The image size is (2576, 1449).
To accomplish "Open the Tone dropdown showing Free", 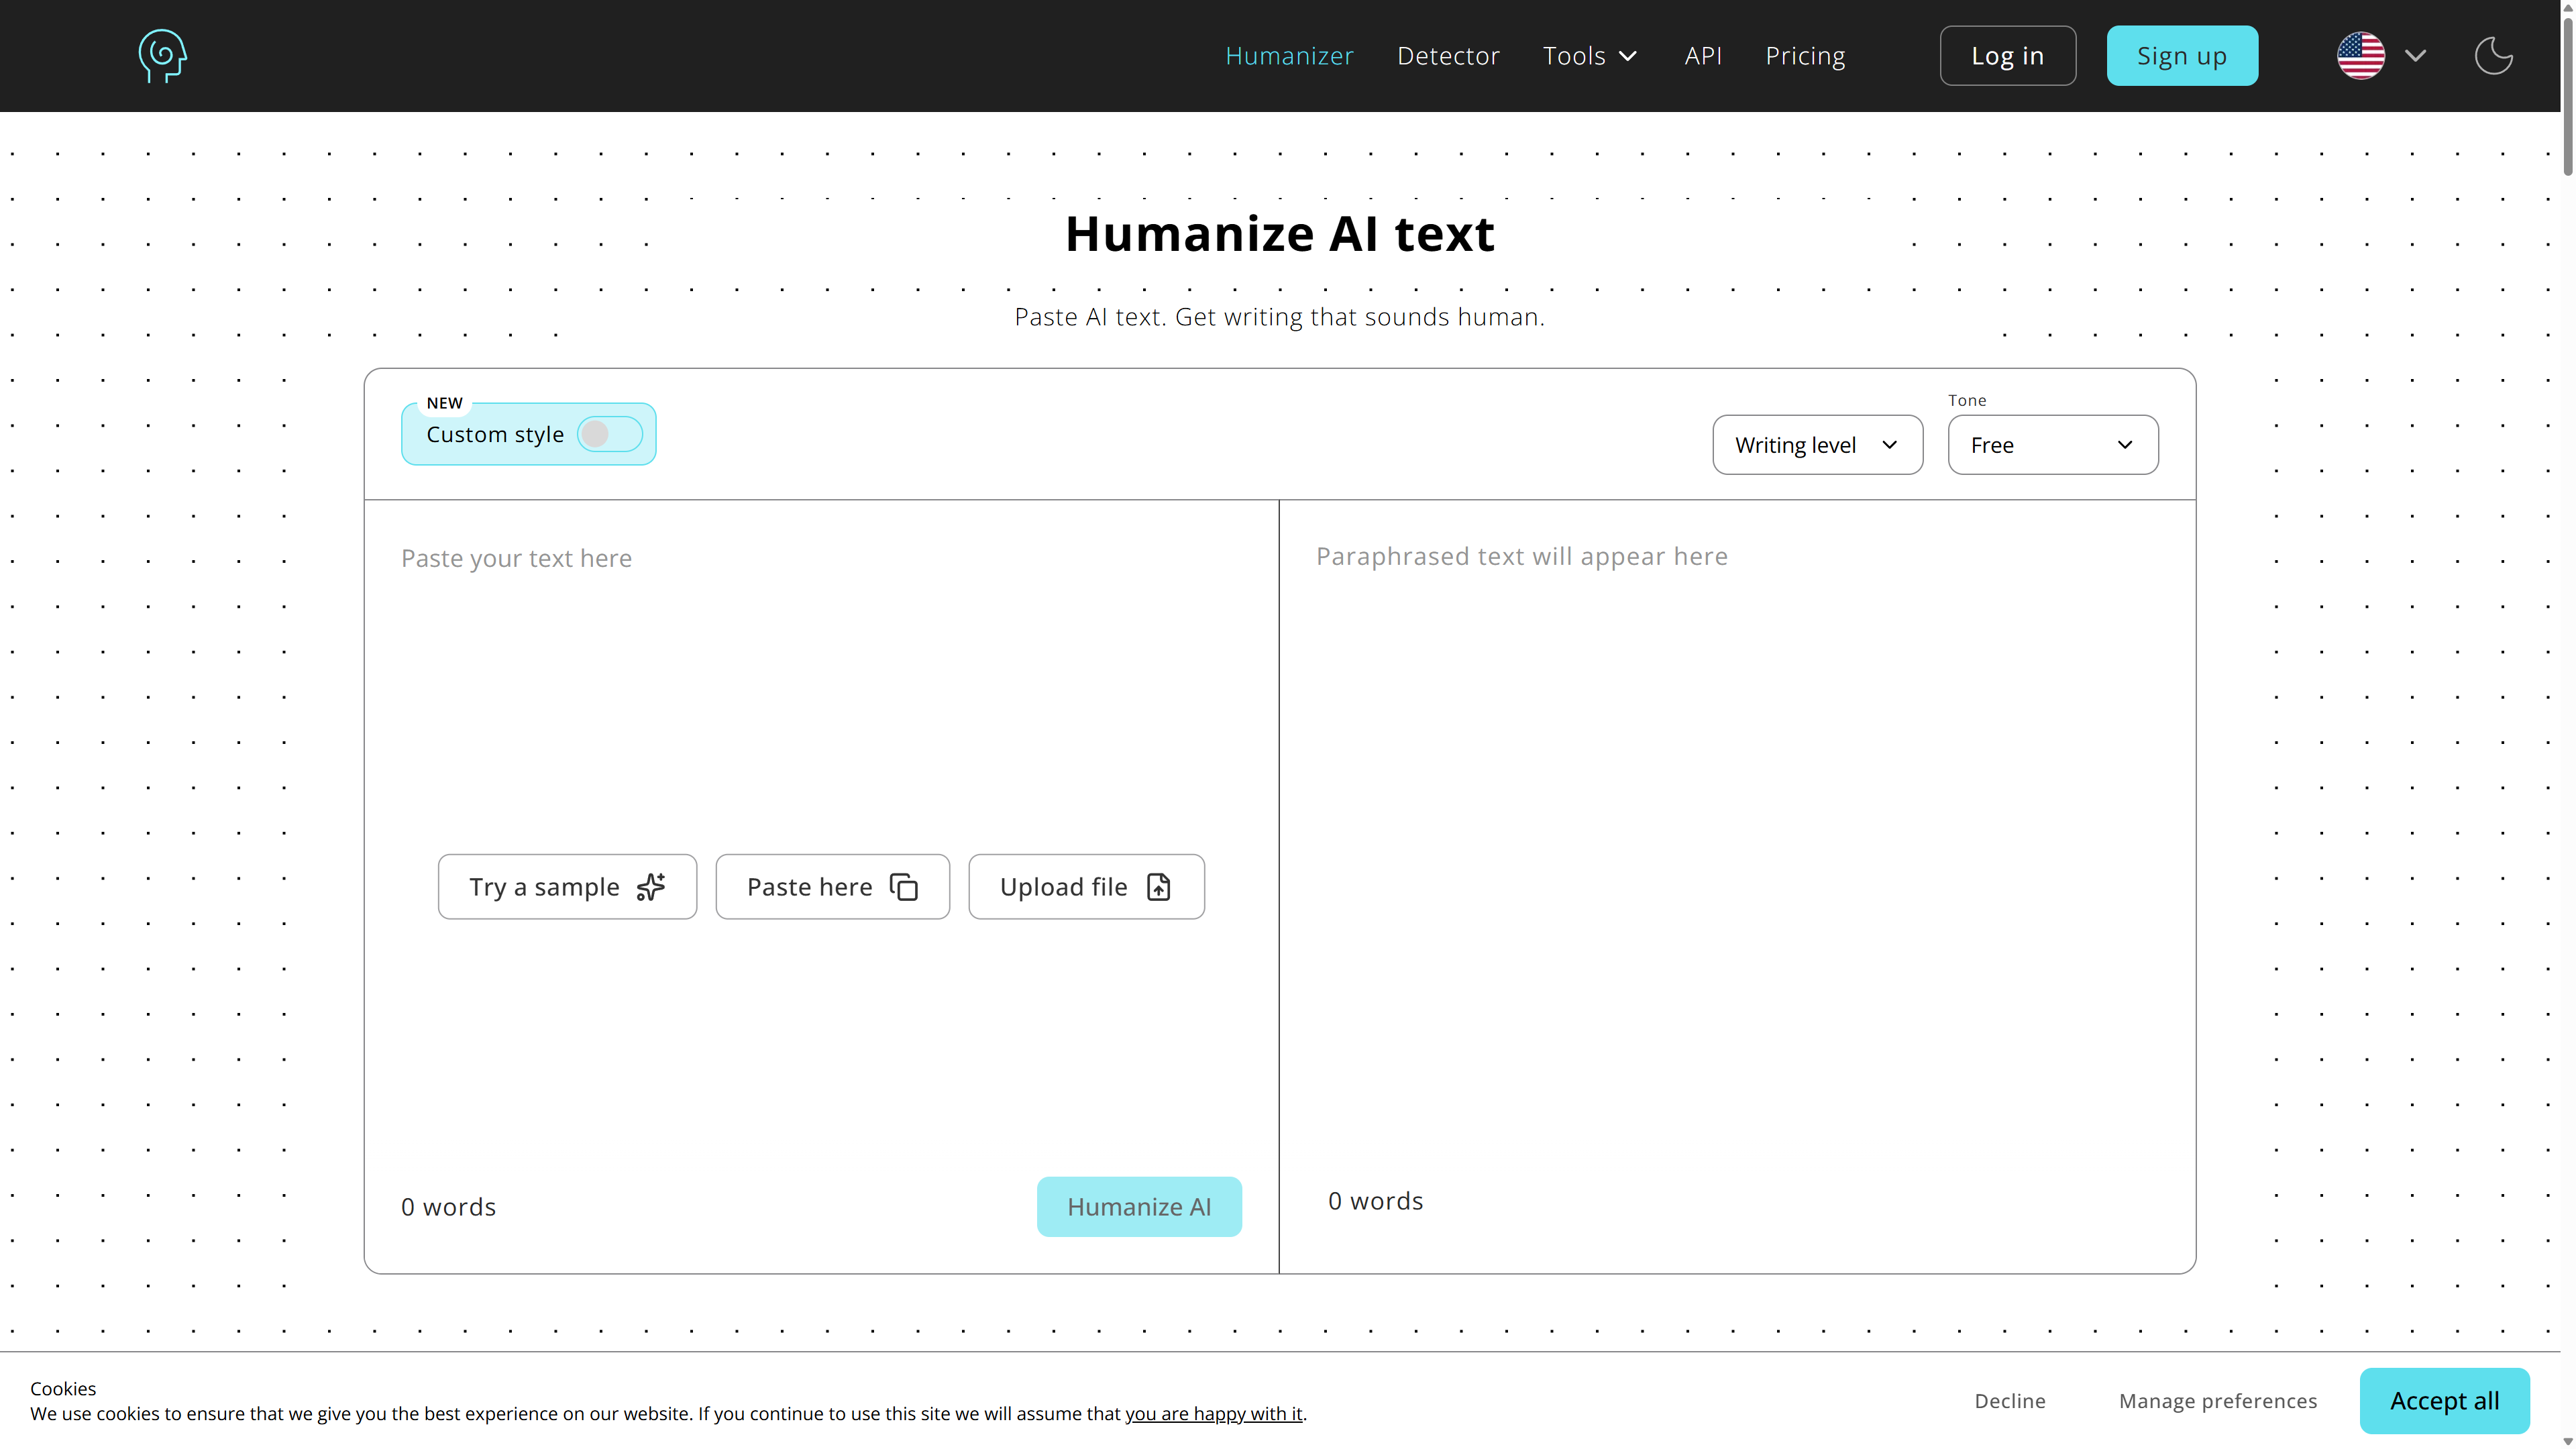I will (x=2052, y=445).
